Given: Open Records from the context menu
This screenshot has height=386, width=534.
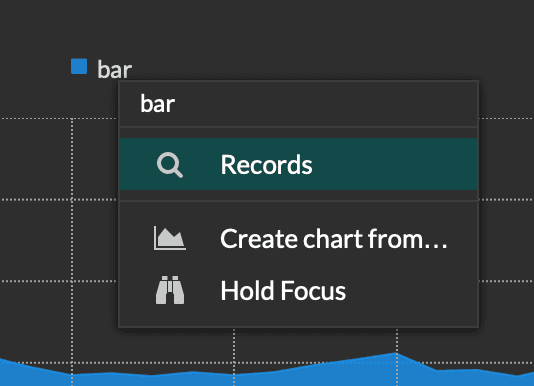Looking at the screenshot, I should (298, 164).
